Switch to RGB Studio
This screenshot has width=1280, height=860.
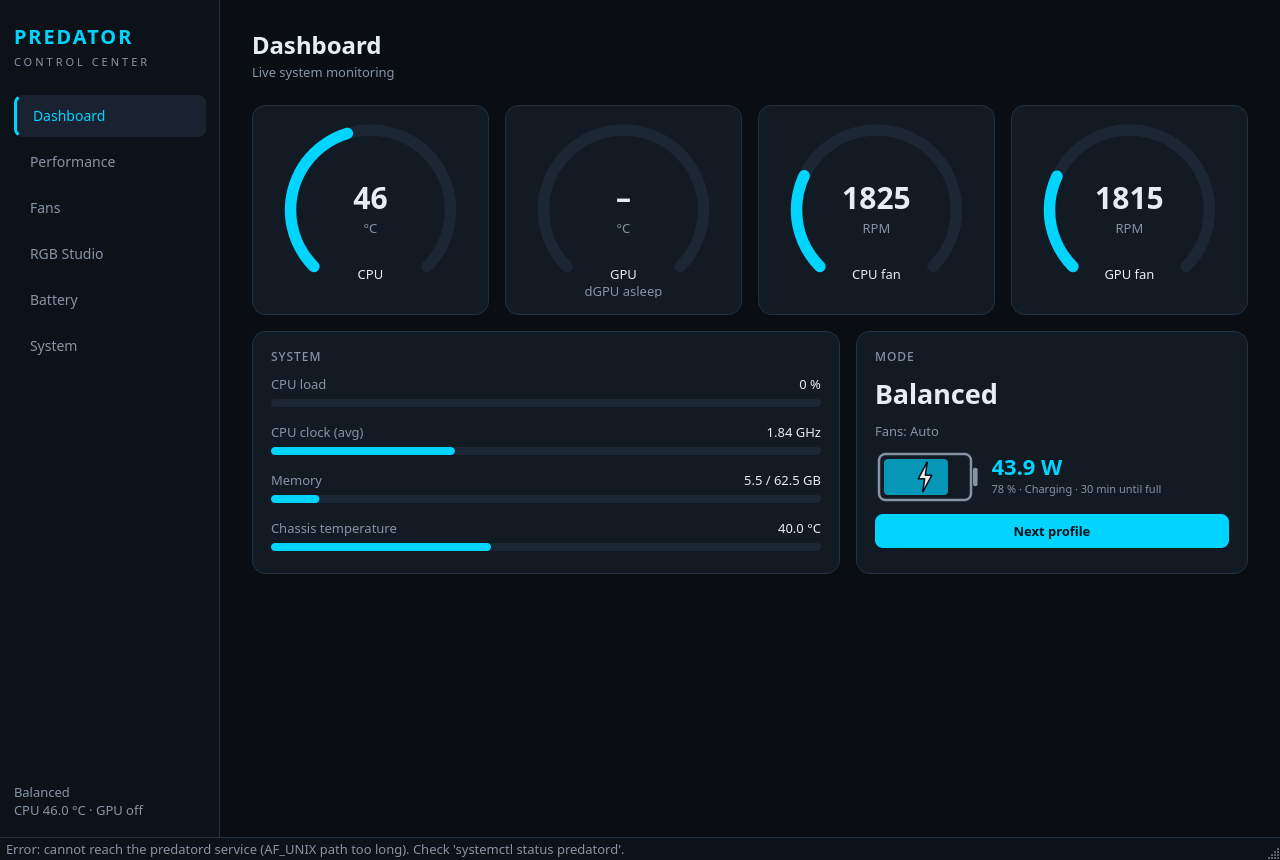pos(110,254)
